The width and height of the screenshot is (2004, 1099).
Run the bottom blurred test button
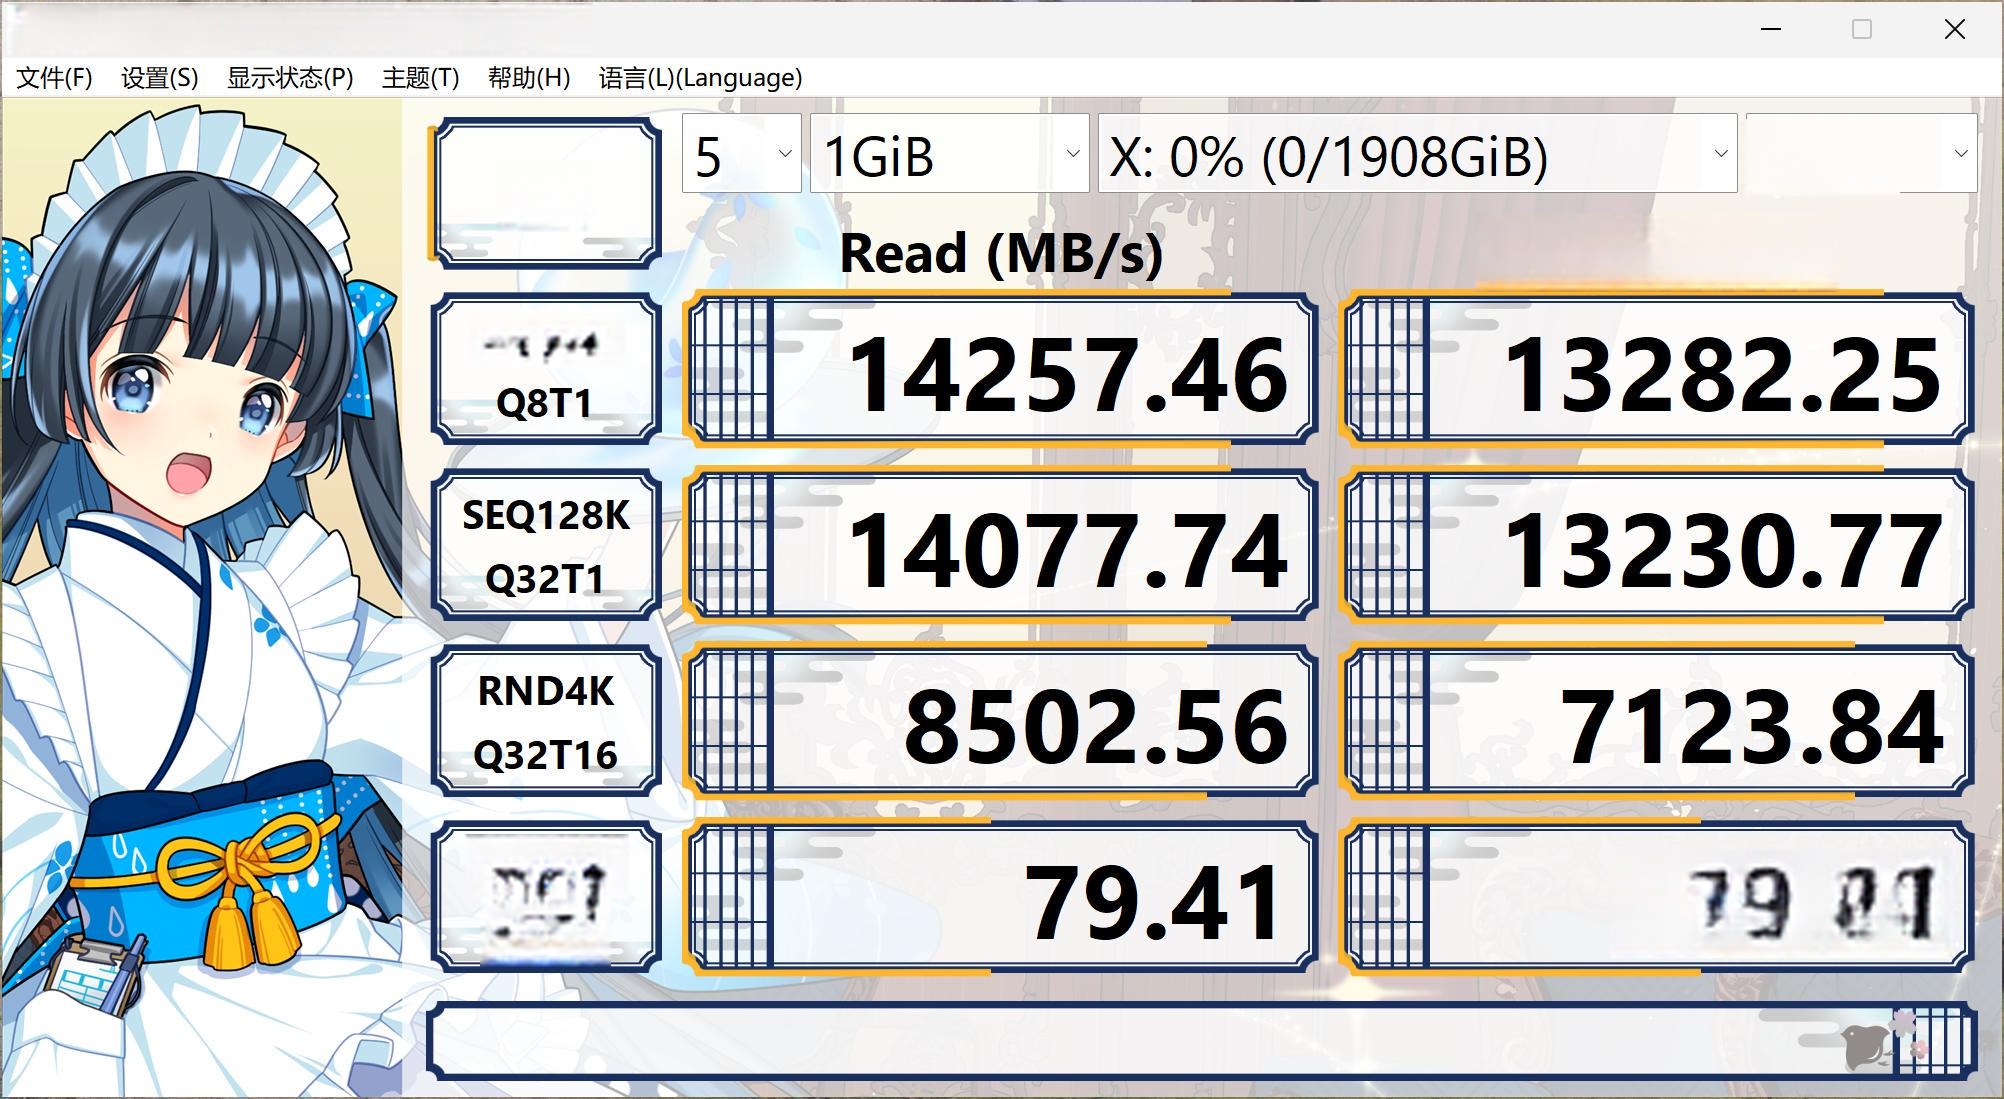pyautogui.click(x=546, y=897)
